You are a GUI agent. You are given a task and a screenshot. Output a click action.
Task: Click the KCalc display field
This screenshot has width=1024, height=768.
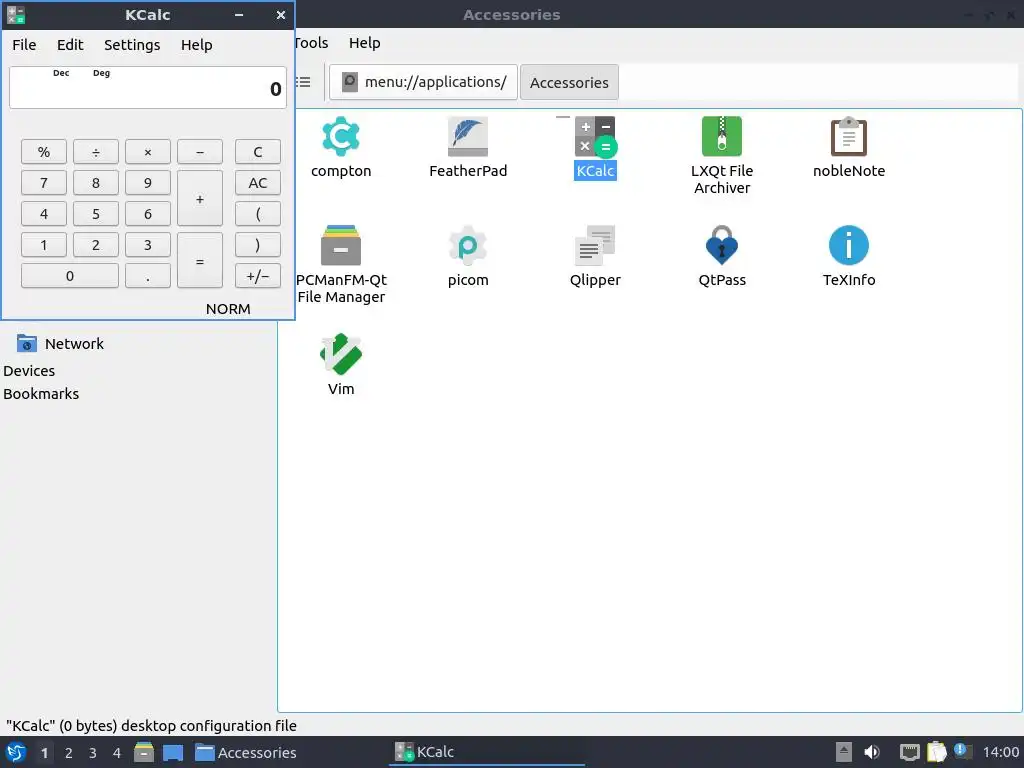(148, 88)
